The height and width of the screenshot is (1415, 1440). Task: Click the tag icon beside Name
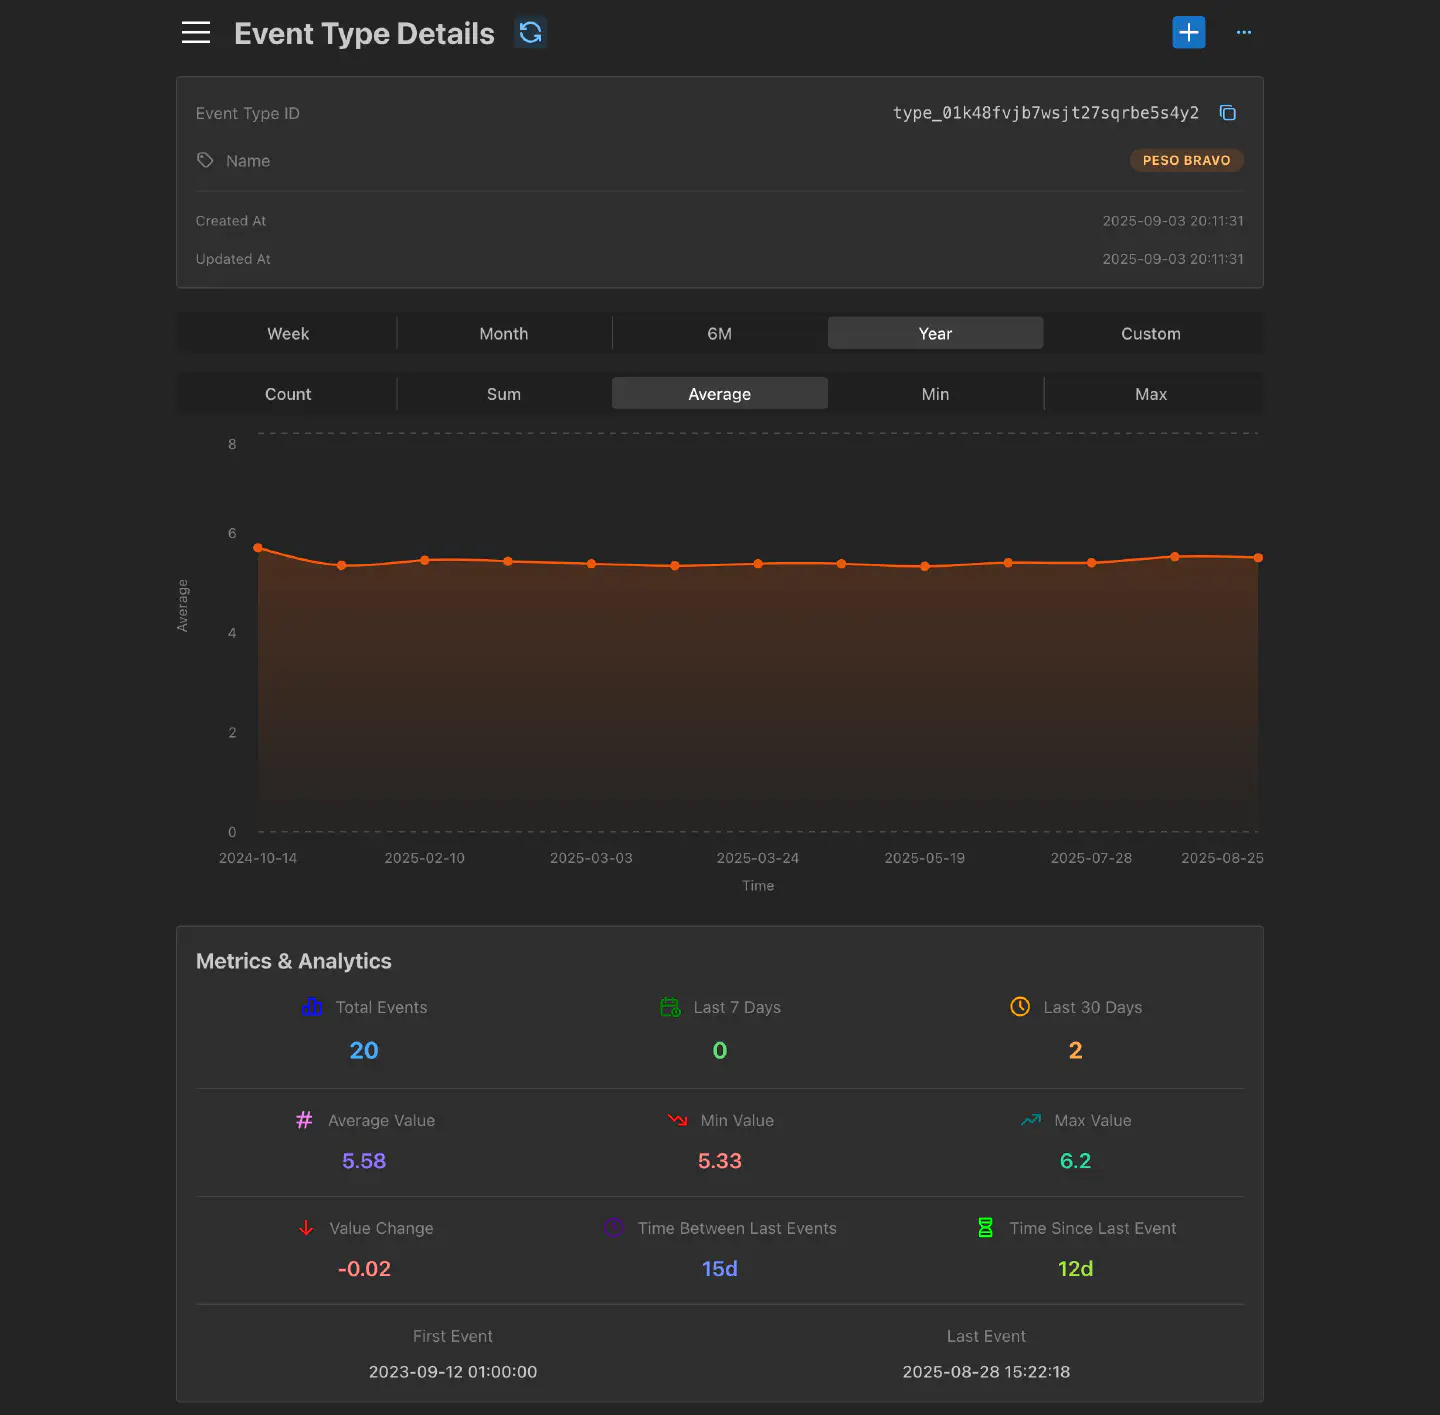click(x=205, y=160)
